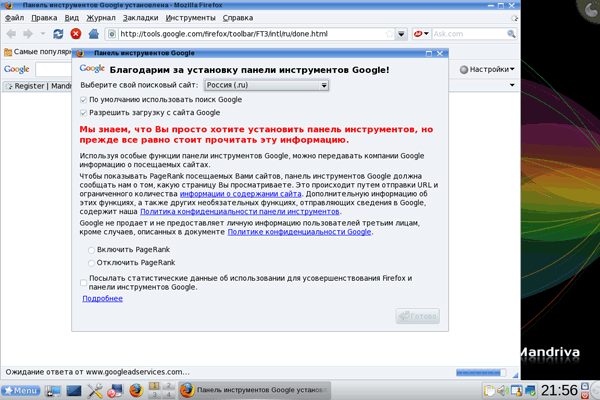Click the Панель инструментов Google taskbar entry

pyautogui.click(x=254, y=390)
